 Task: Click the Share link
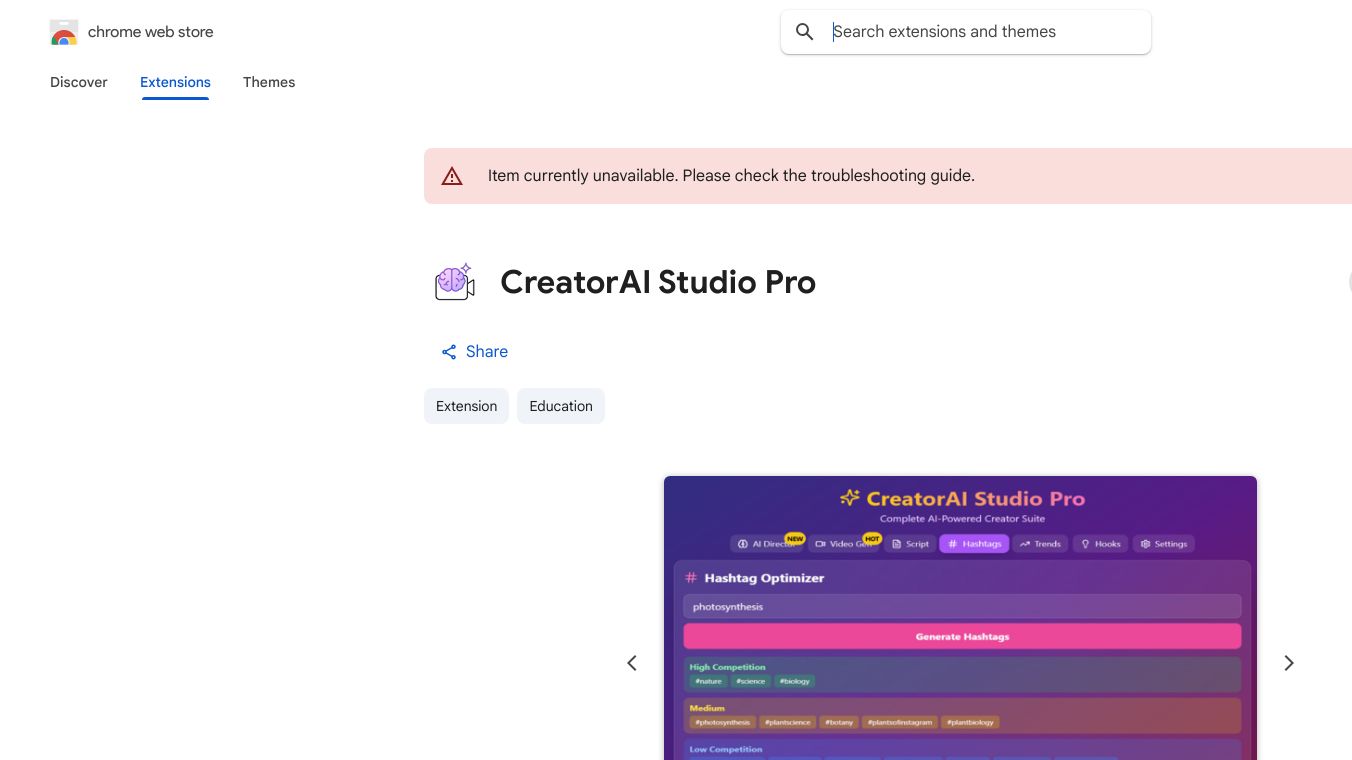click(x=474, y=352)
